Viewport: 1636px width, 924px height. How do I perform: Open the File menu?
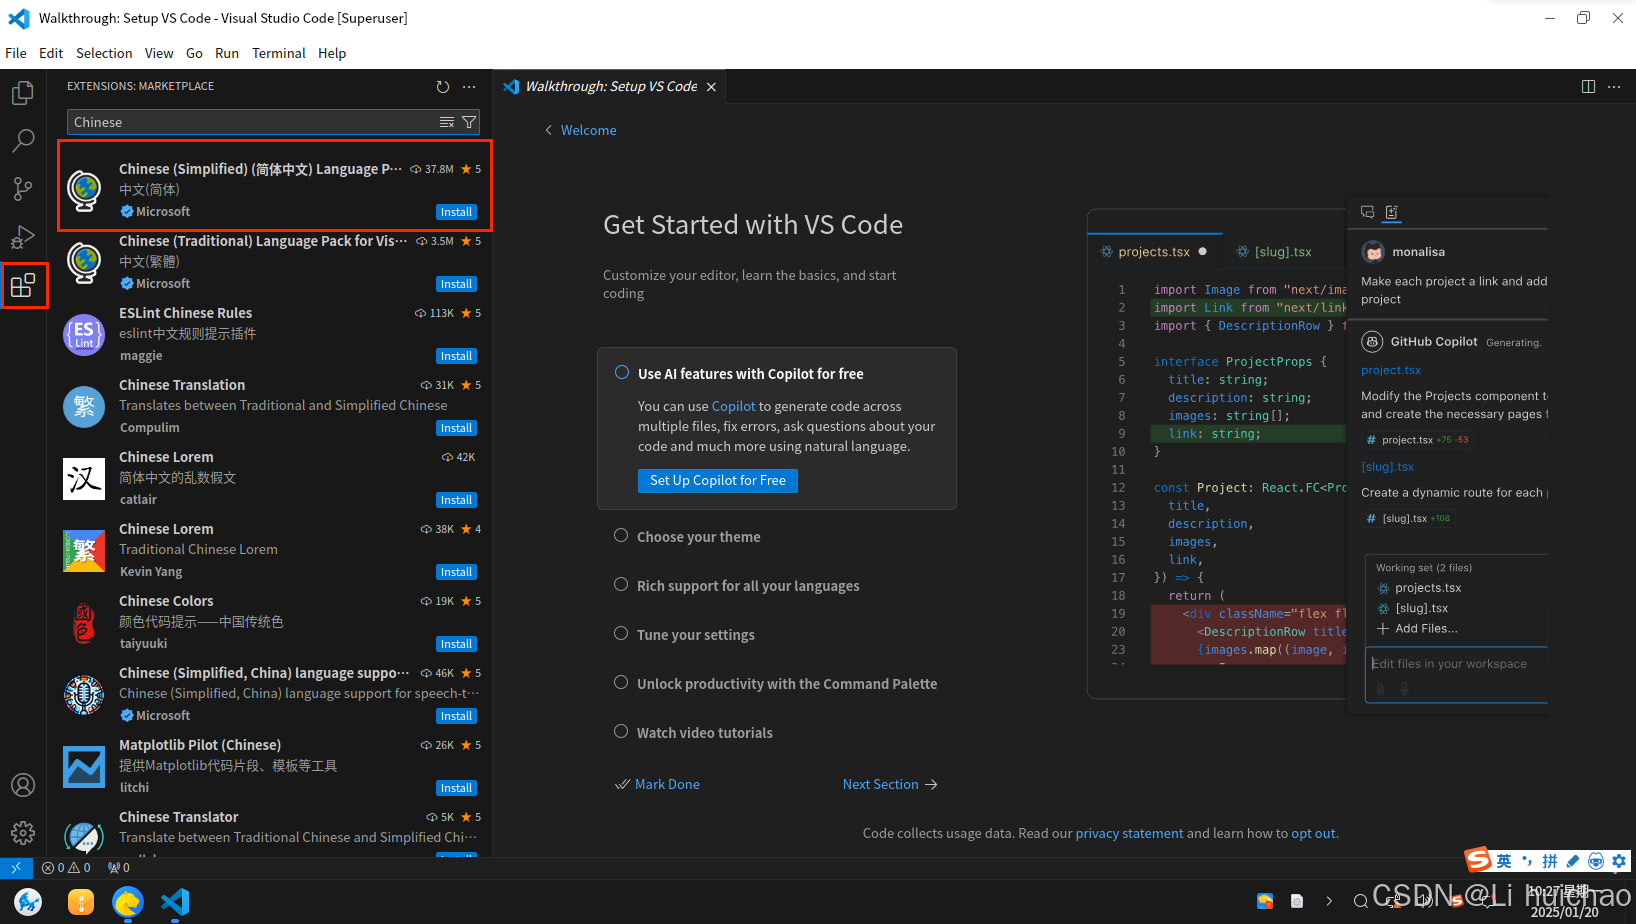coord(16,53)
